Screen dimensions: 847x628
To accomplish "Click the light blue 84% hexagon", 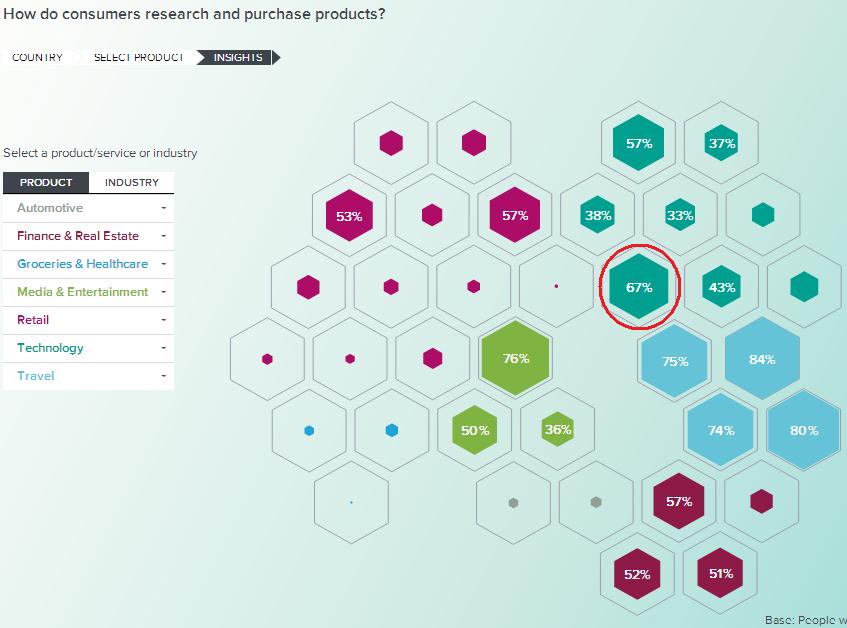I will click(762, 359).
